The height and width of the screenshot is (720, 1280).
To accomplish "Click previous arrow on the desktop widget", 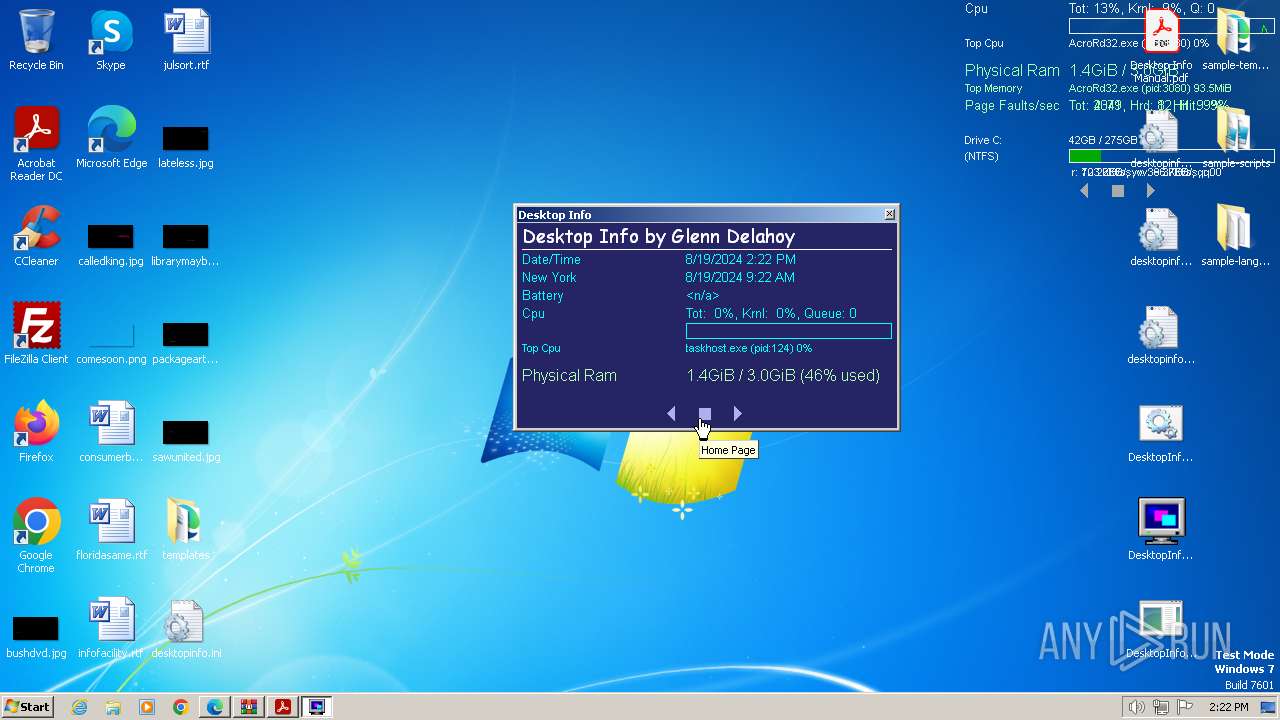I will point(1085,190).
